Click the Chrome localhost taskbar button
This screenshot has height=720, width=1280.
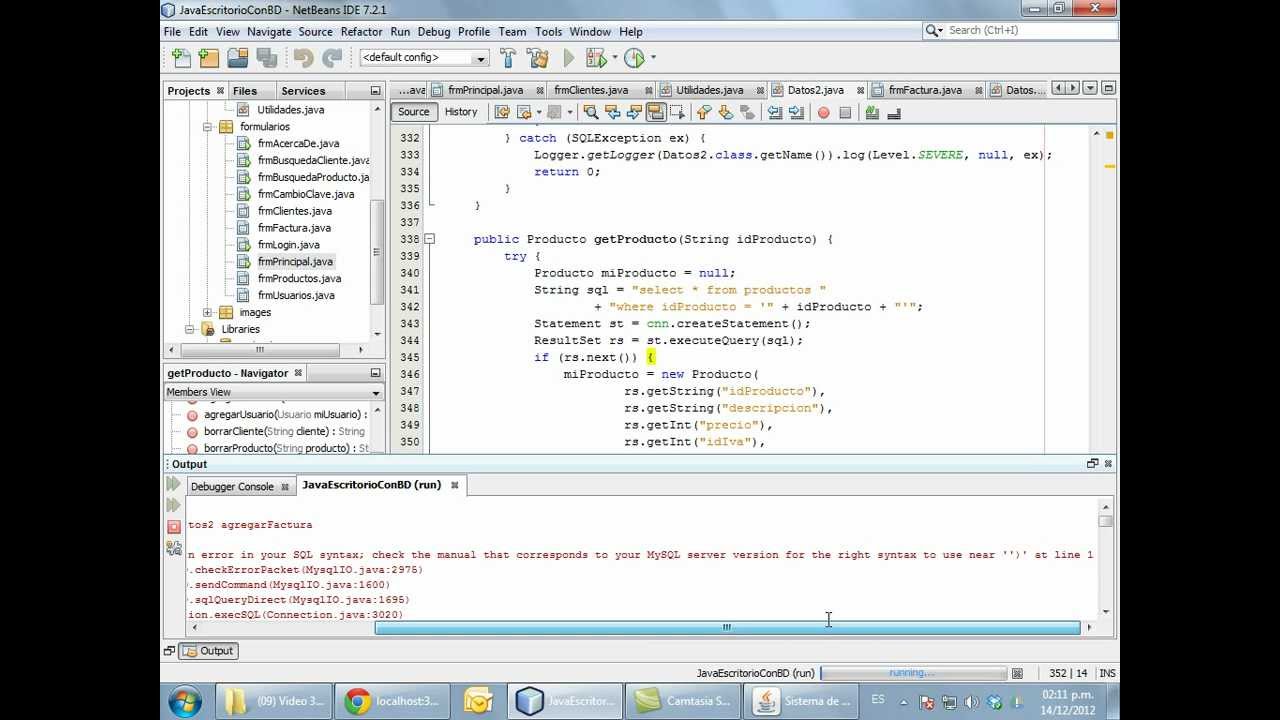pos(392,701)
